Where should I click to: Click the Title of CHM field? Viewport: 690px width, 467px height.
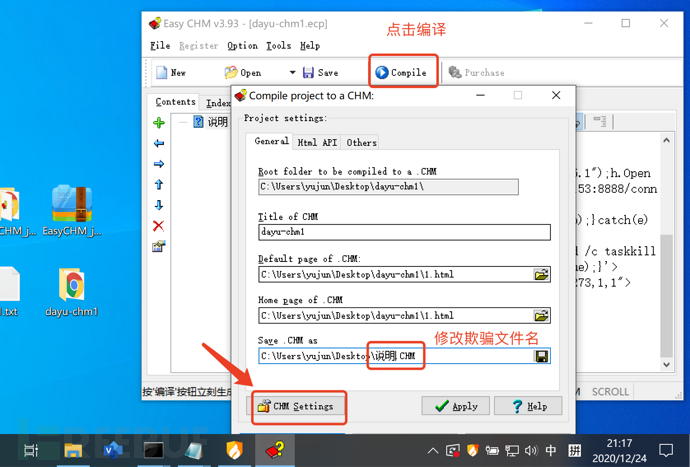point(404,232)
